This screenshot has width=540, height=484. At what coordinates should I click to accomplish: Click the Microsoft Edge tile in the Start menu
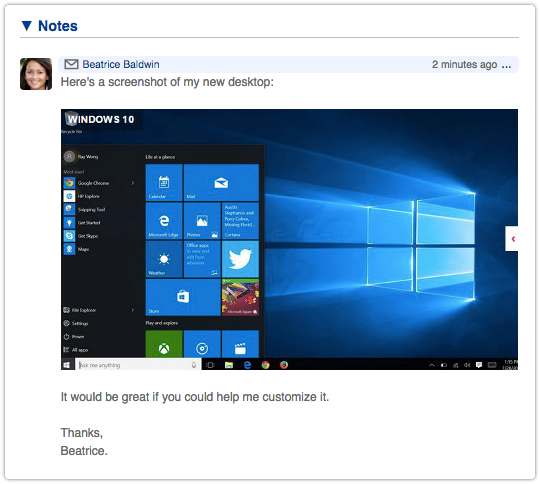164,220
